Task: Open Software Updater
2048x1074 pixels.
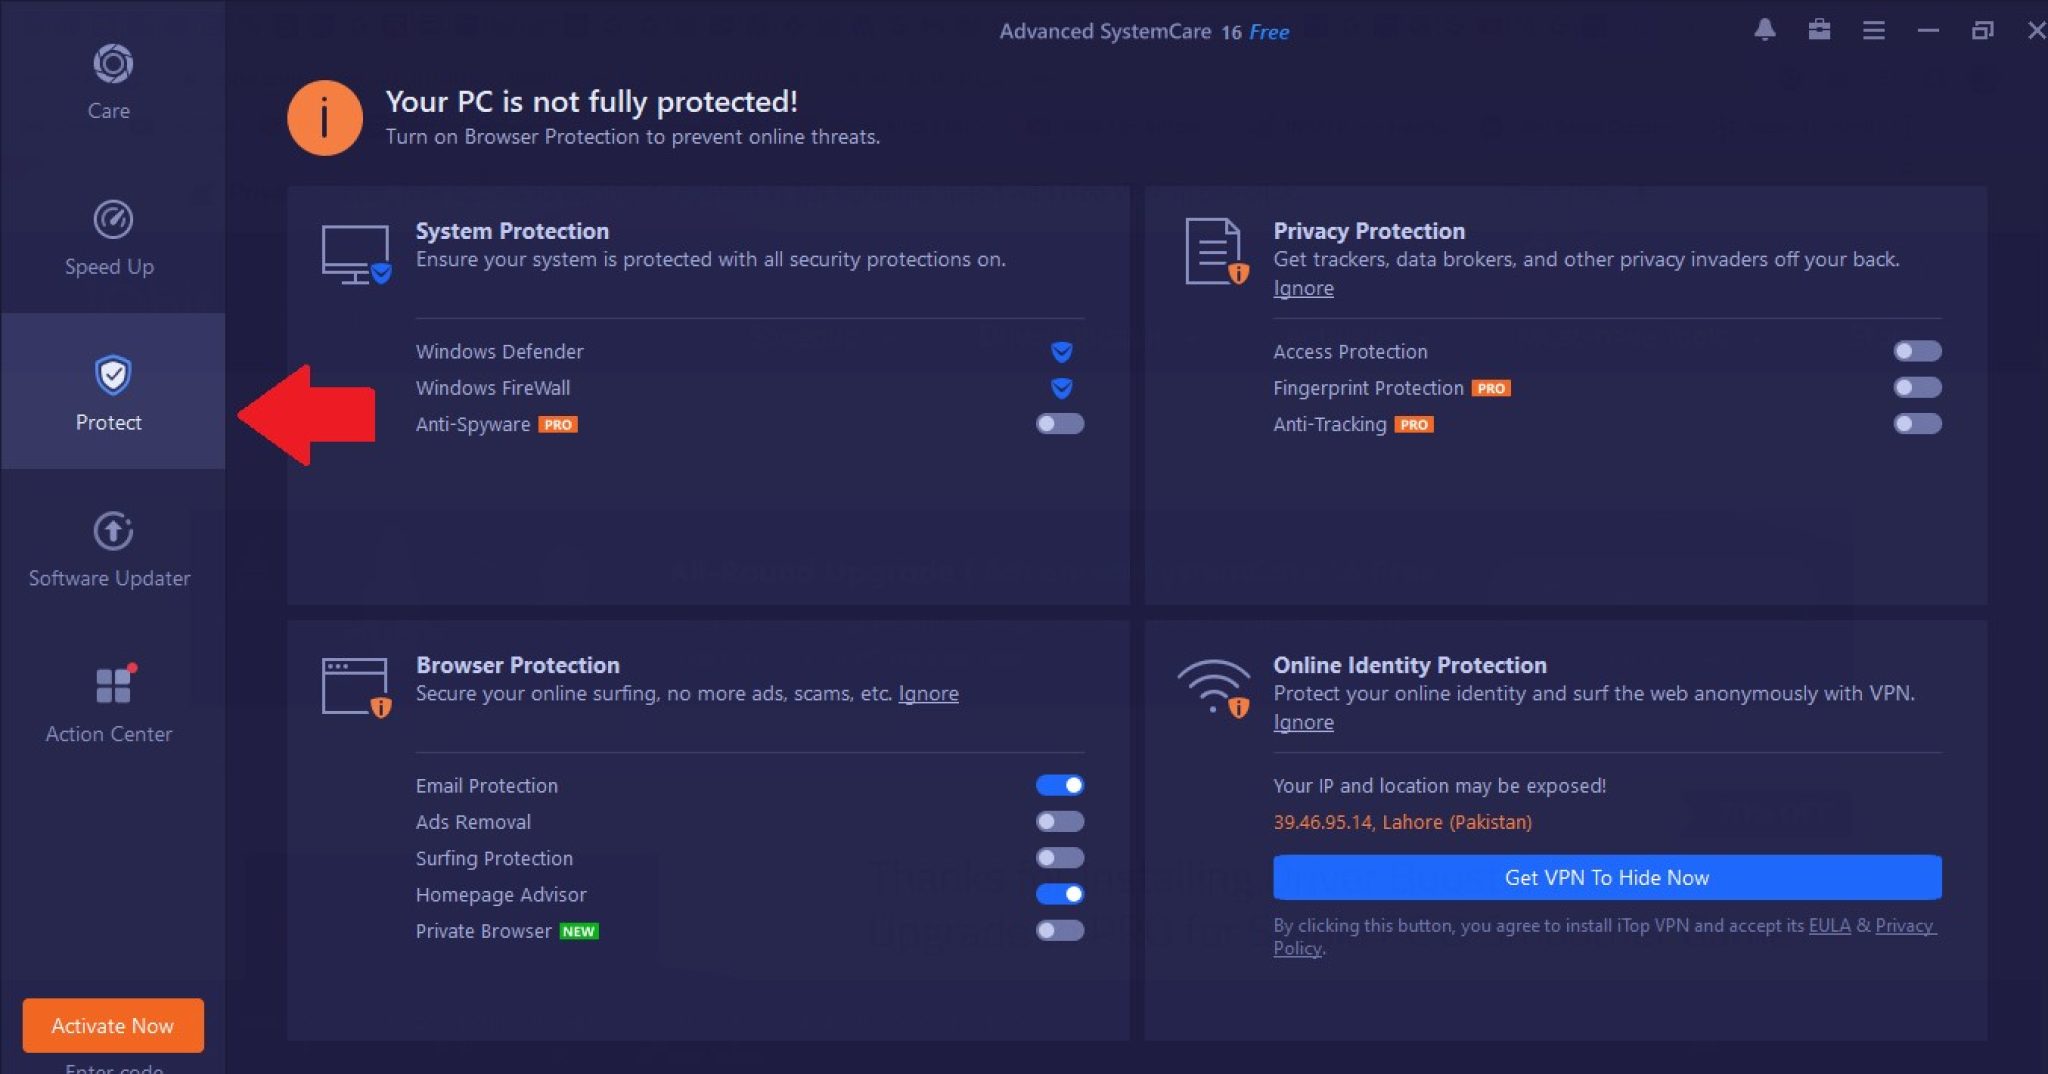Action: [110, 550]
